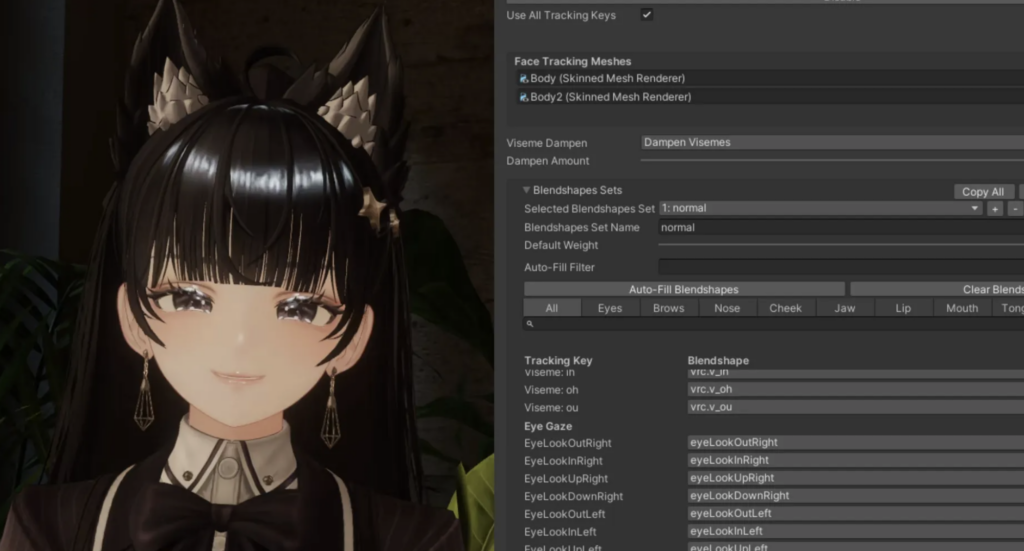Viewport: 1024px width, 551px height.
Task: Click the Body Skinned Mesh Renderer icon
Action: pyautogui.click(x=523, y=78)
